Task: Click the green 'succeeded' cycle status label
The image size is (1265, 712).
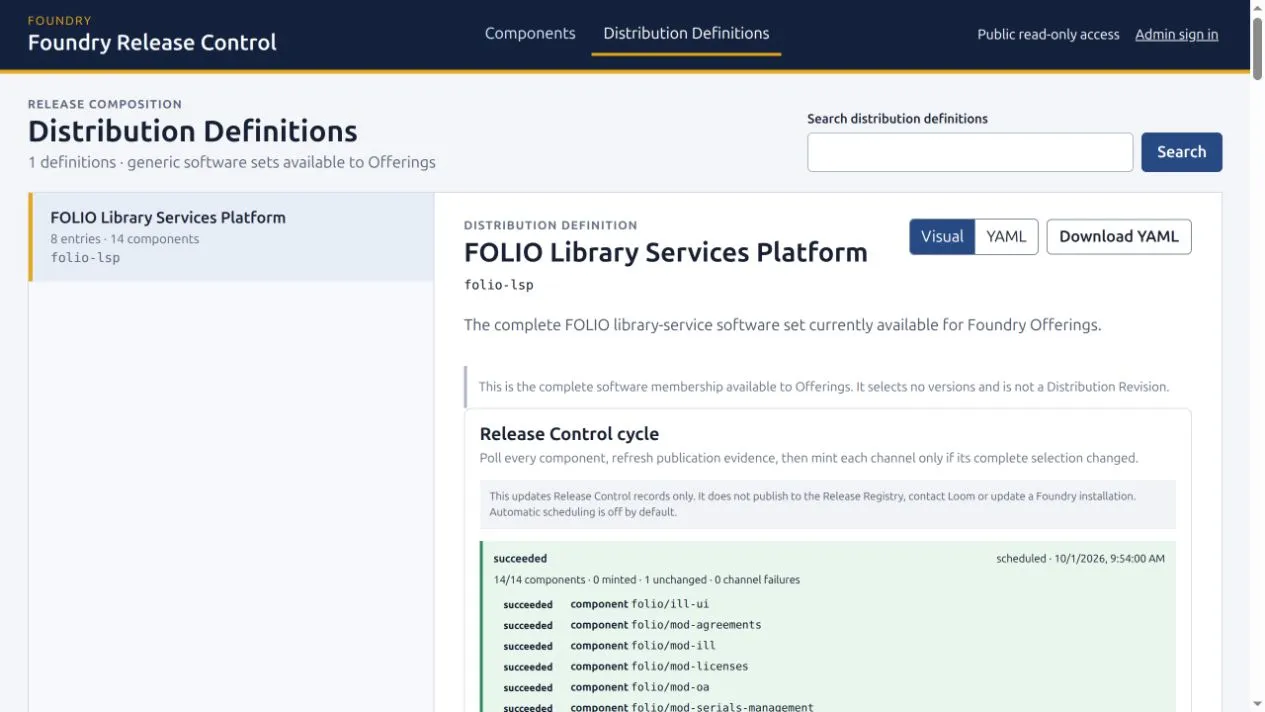Action: coord(520,558)
